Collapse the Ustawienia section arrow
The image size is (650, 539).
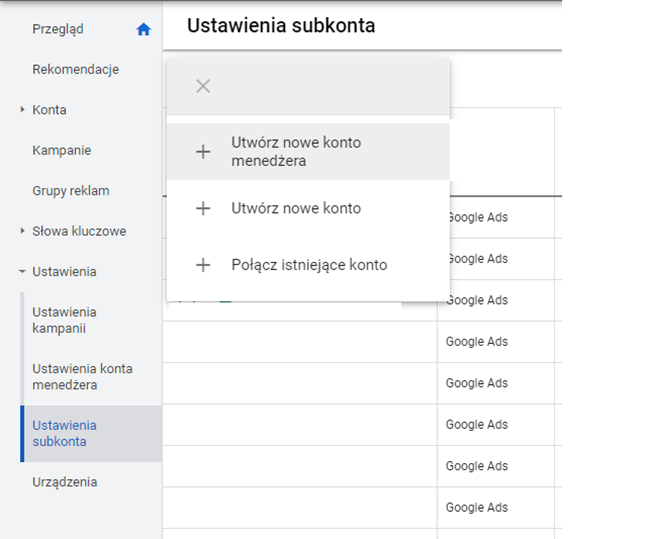tap(22, 272)
